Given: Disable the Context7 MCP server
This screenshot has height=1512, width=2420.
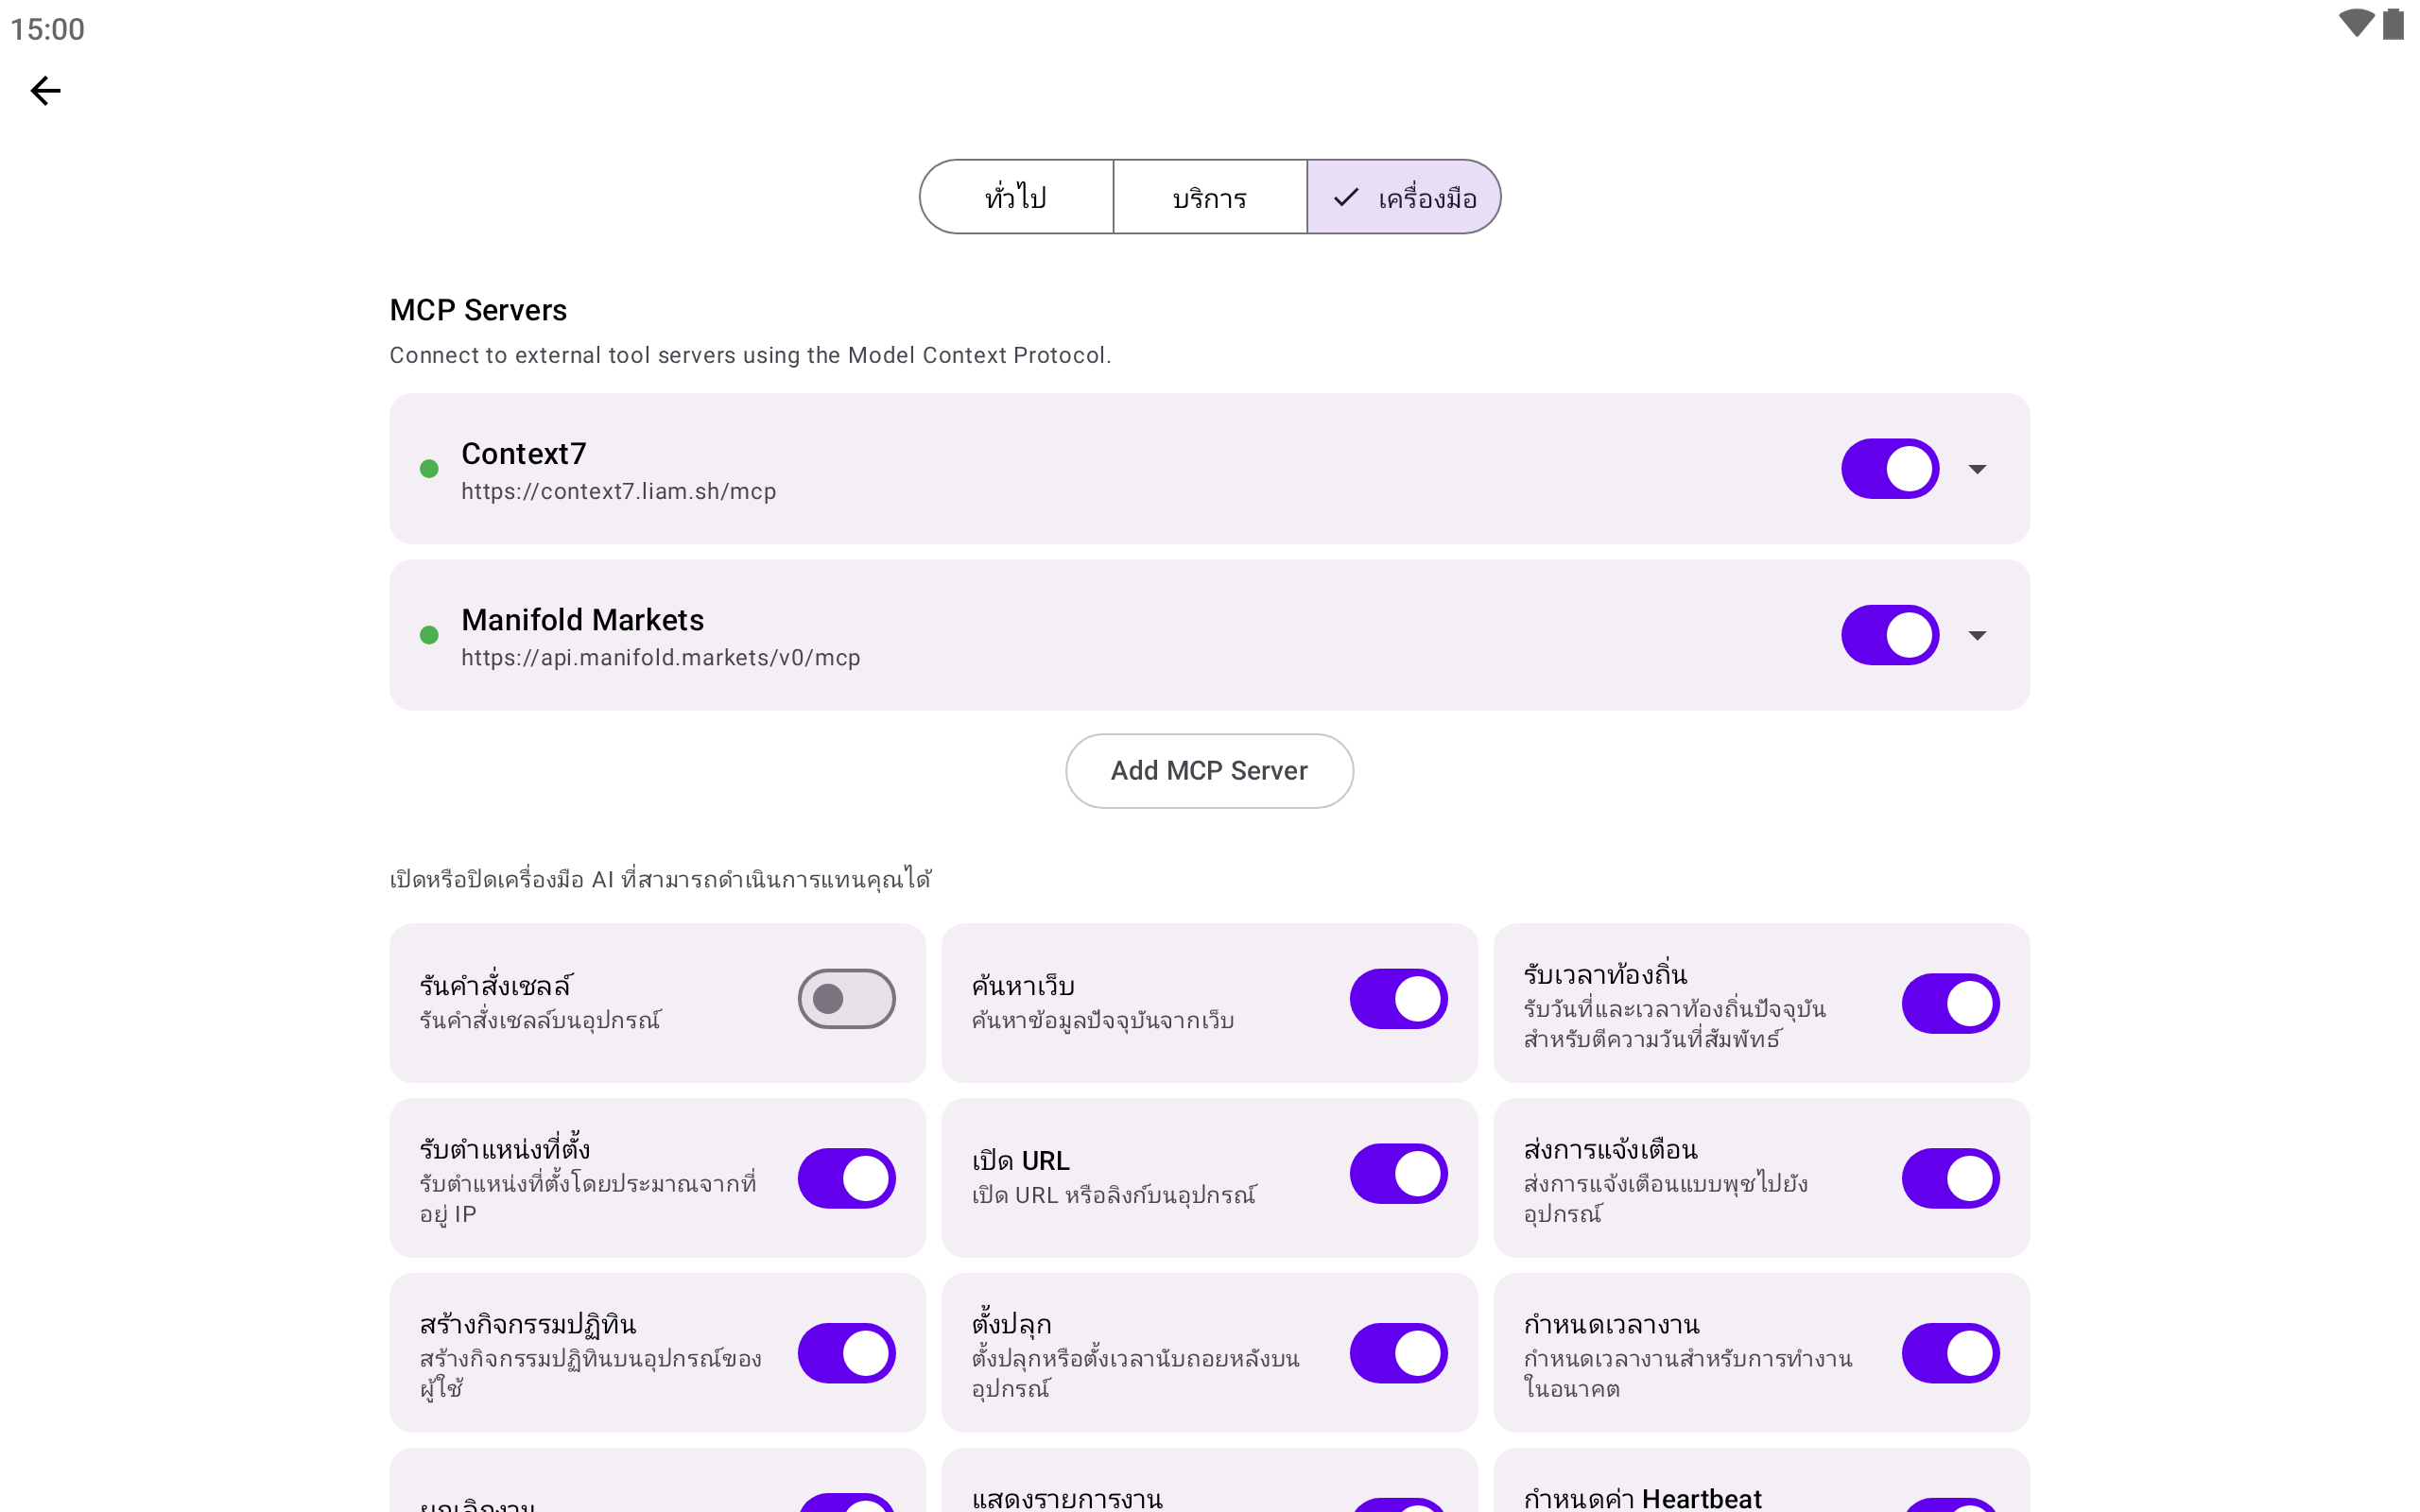Looking at the screenshot, I should (1890, 469).
